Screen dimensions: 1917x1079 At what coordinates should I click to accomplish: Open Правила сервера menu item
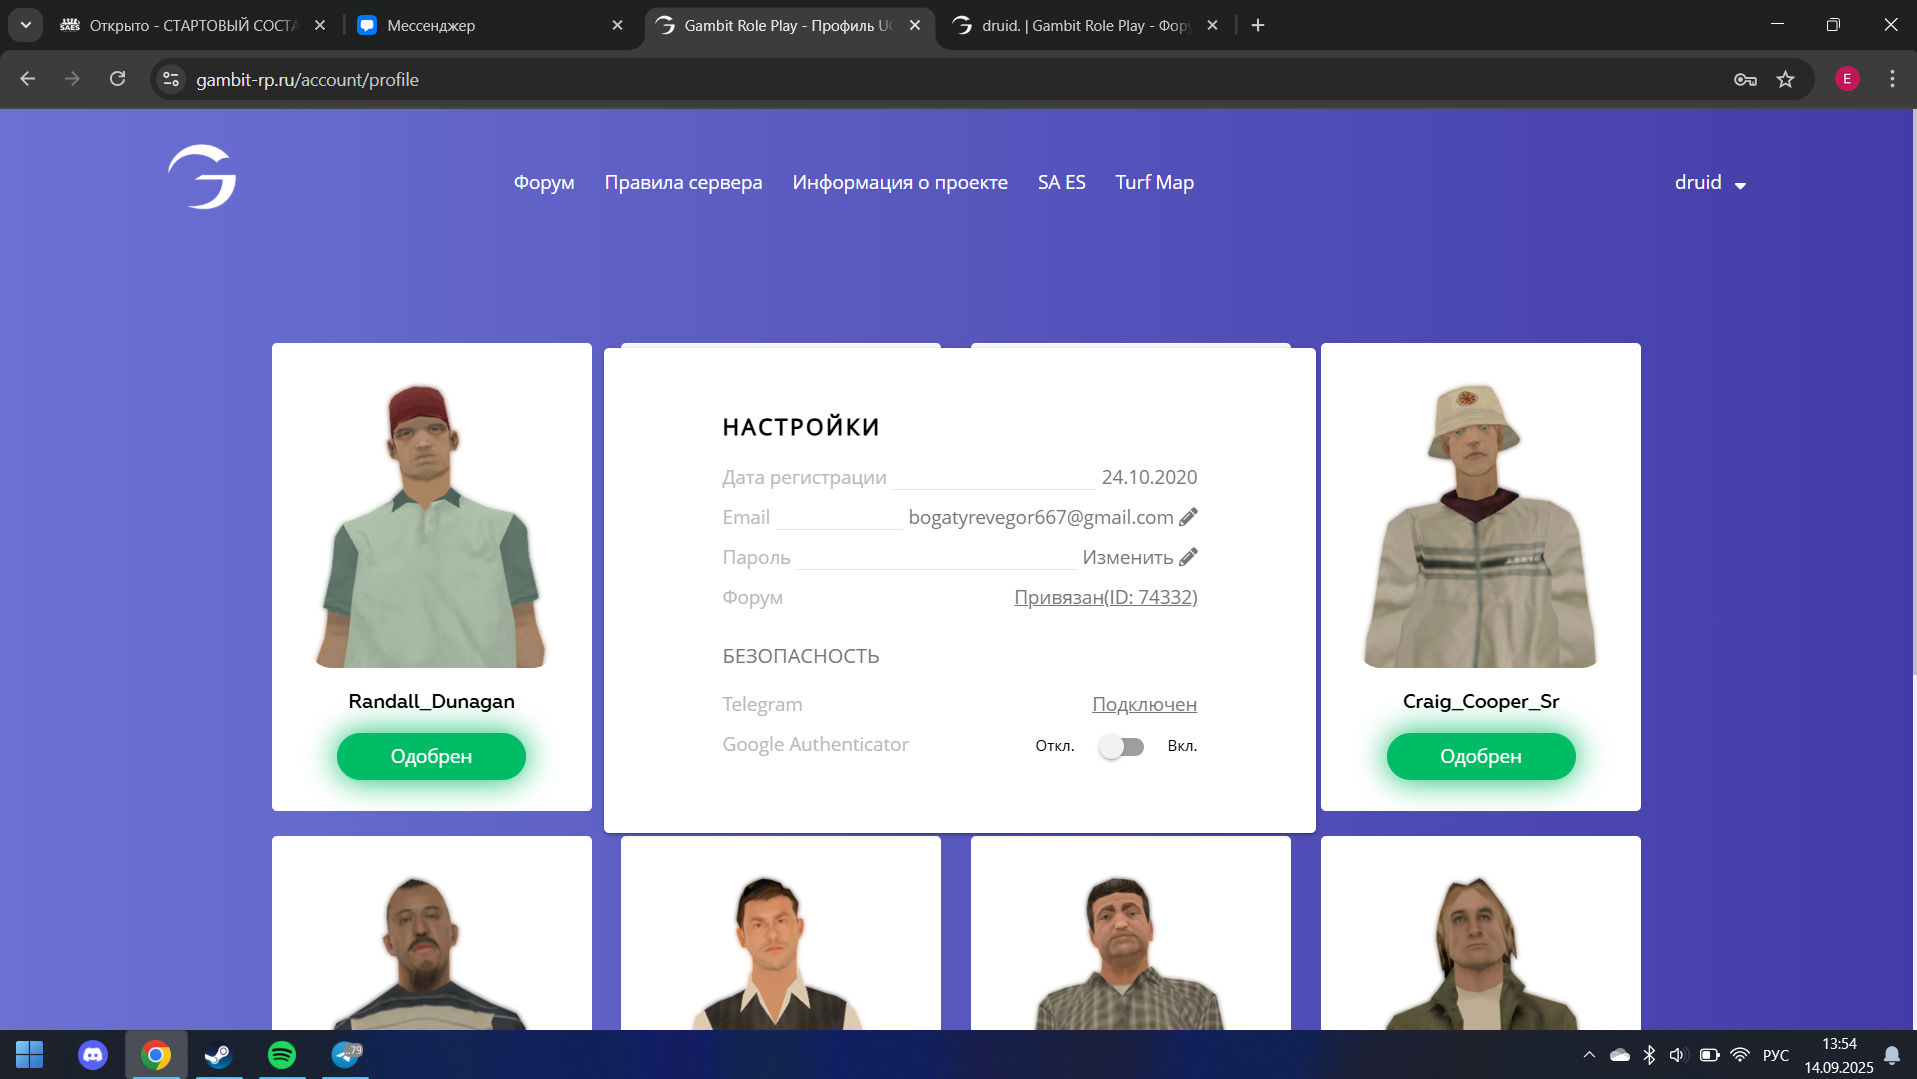[683, 182]
